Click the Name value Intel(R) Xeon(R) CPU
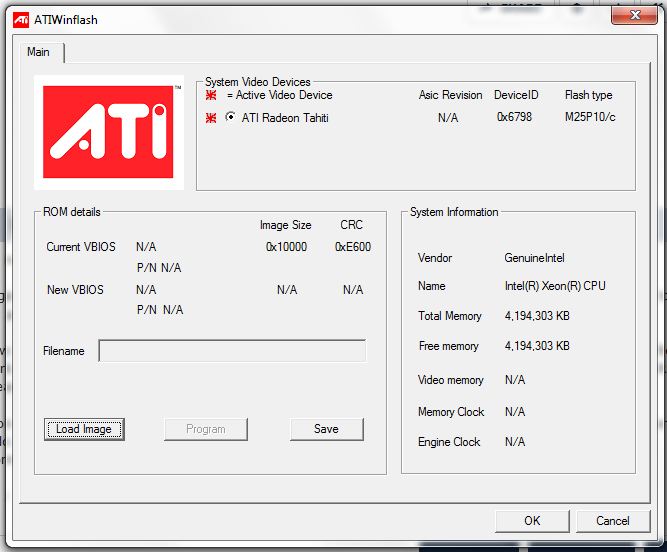 pyautogui.click(x=555, y=286)
